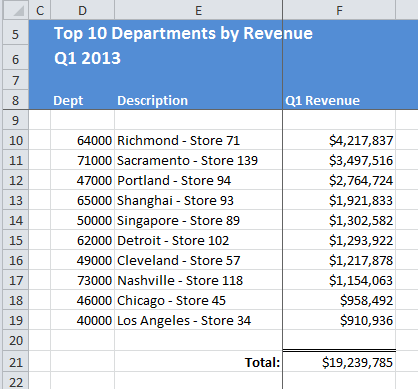
Task: Select Los Angeles - Store 34 cell
Action: pos(198,320)
